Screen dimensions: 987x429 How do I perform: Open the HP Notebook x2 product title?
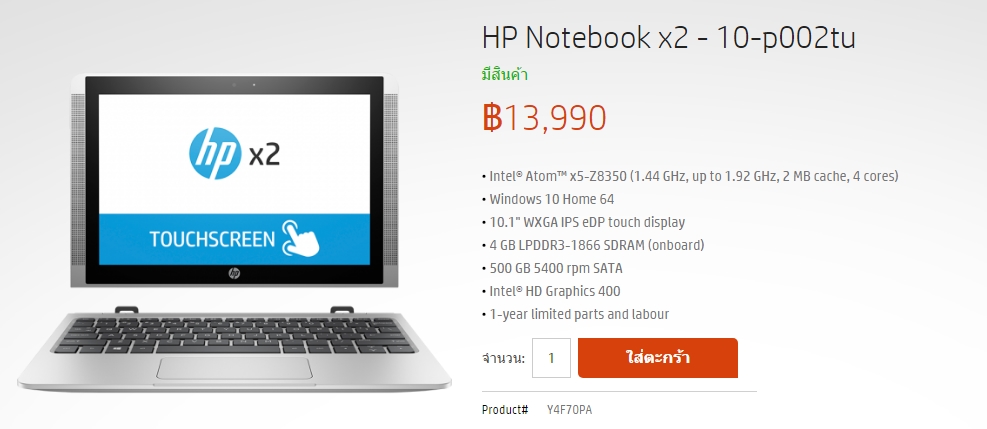[x=668, y=37]
